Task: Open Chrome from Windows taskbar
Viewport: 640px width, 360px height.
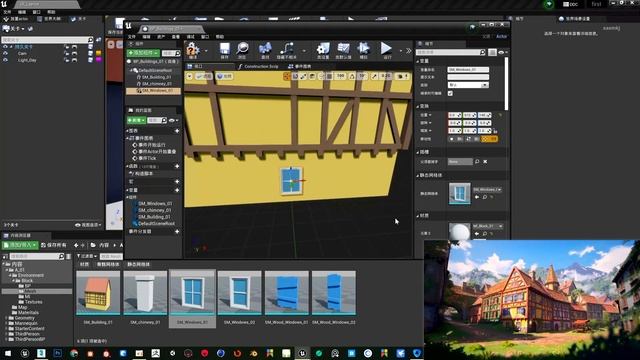Action: pos(74,353)
